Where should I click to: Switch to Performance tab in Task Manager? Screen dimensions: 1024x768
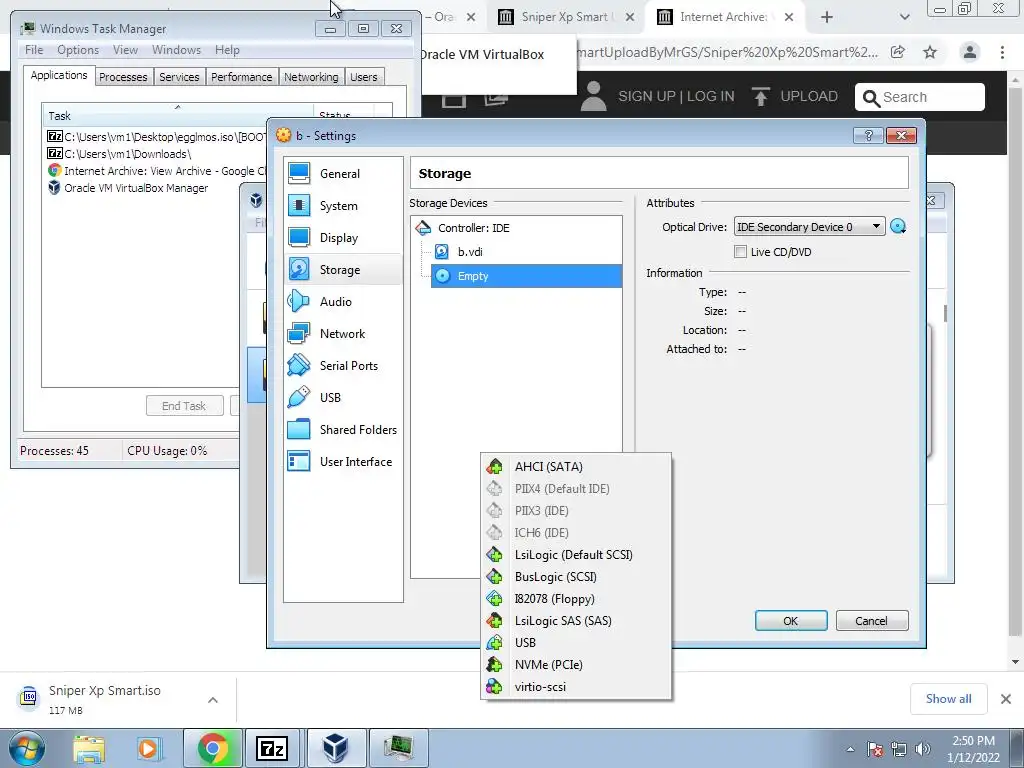tap(242, 77)
